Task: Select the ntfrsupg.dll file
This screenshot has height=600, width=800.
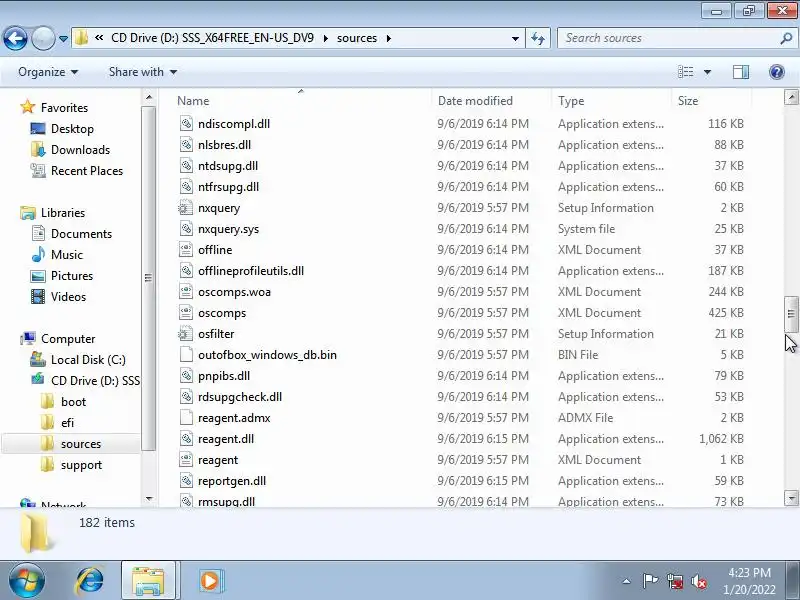Action: (228, 187)
